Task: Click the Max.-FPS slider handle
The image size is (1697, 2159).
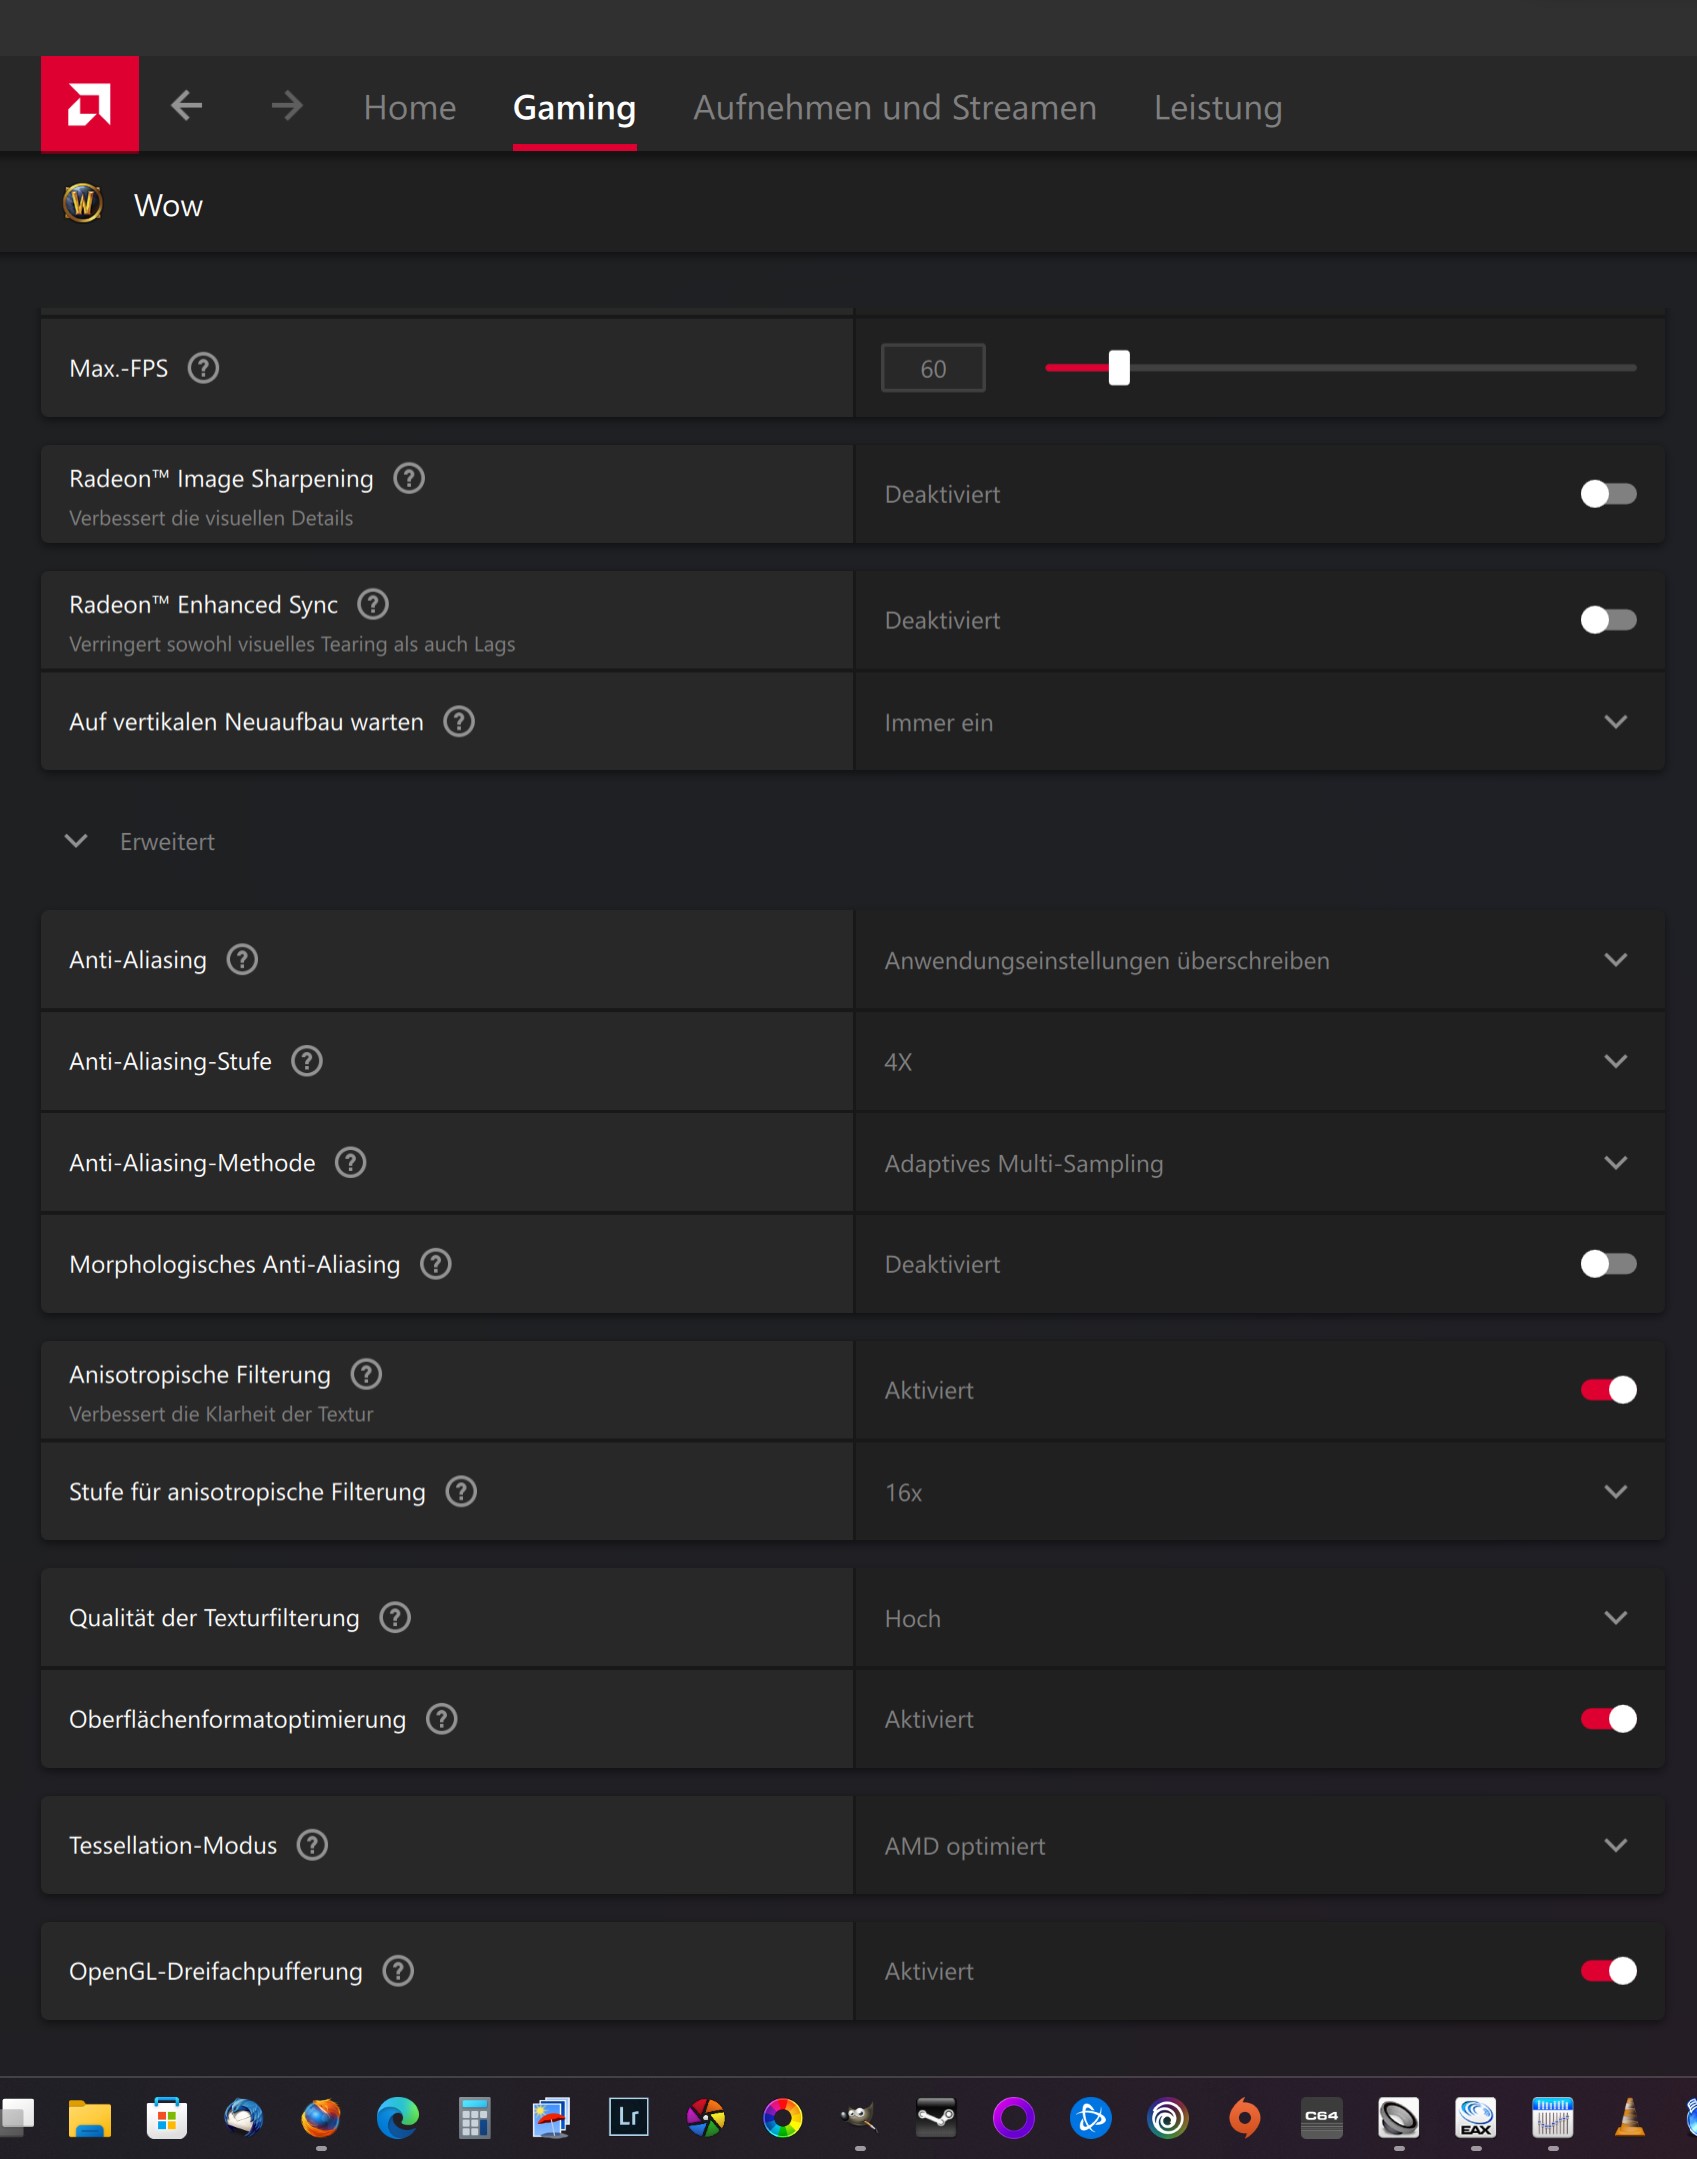Action: point(1119,368)
